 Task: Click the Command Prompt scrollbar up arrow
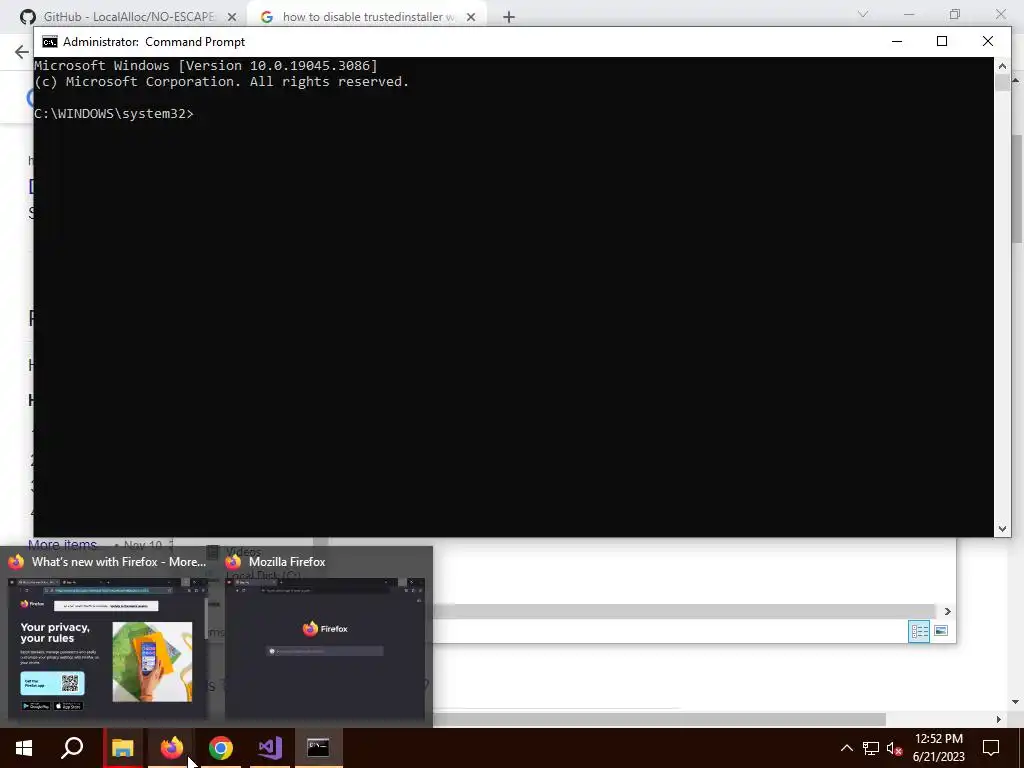tap(1002, 65)
